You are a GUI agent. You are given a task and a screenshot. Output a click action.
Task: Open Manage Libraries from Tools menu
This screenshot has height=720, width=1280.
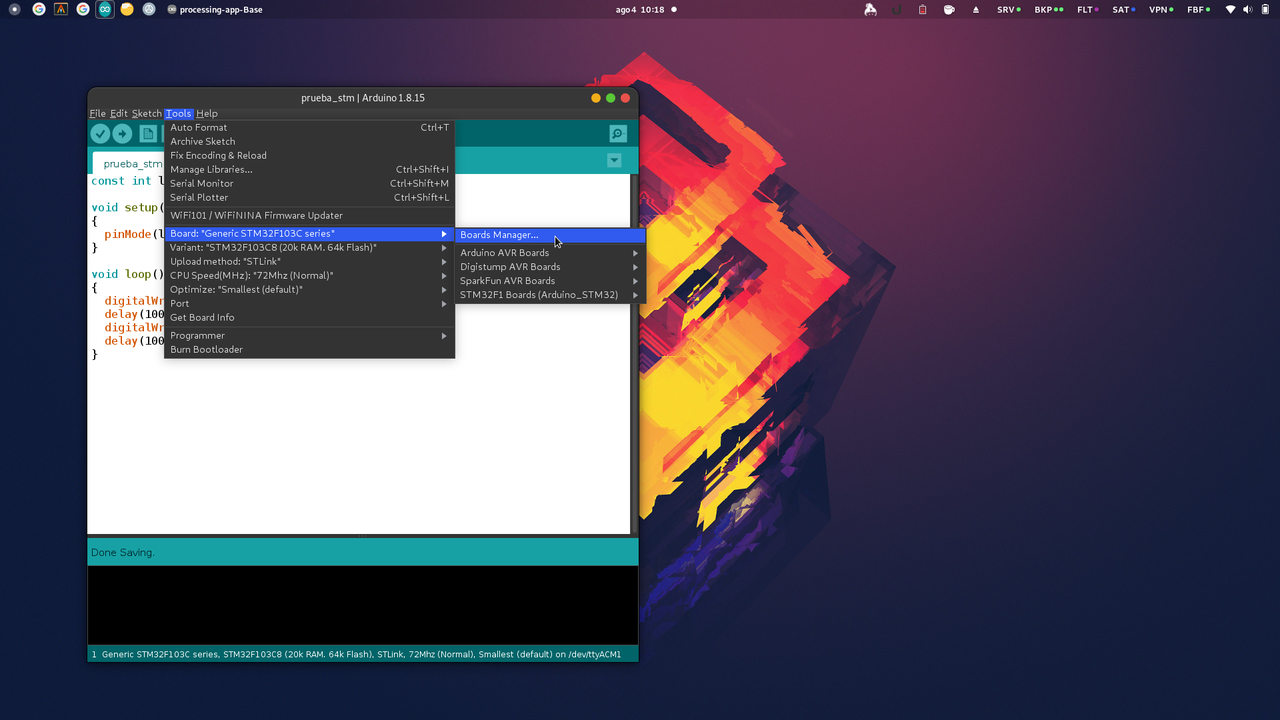[x=310, y=169]
